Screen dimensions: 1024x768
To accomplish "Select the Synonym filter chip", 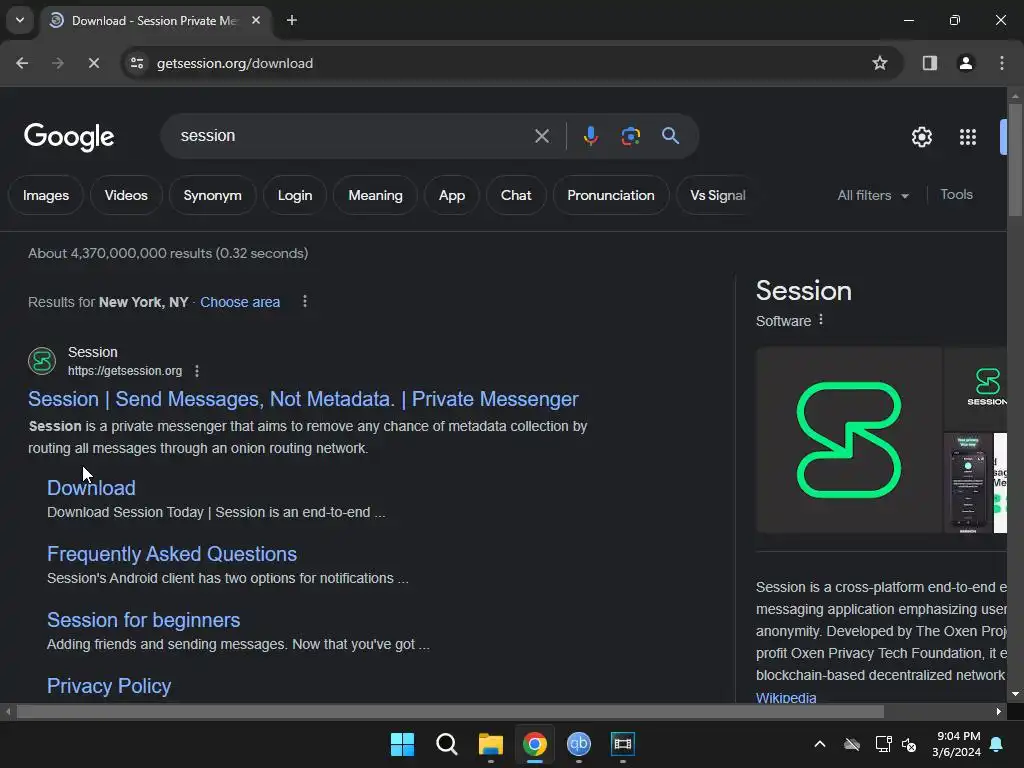I will pos(212,195).
